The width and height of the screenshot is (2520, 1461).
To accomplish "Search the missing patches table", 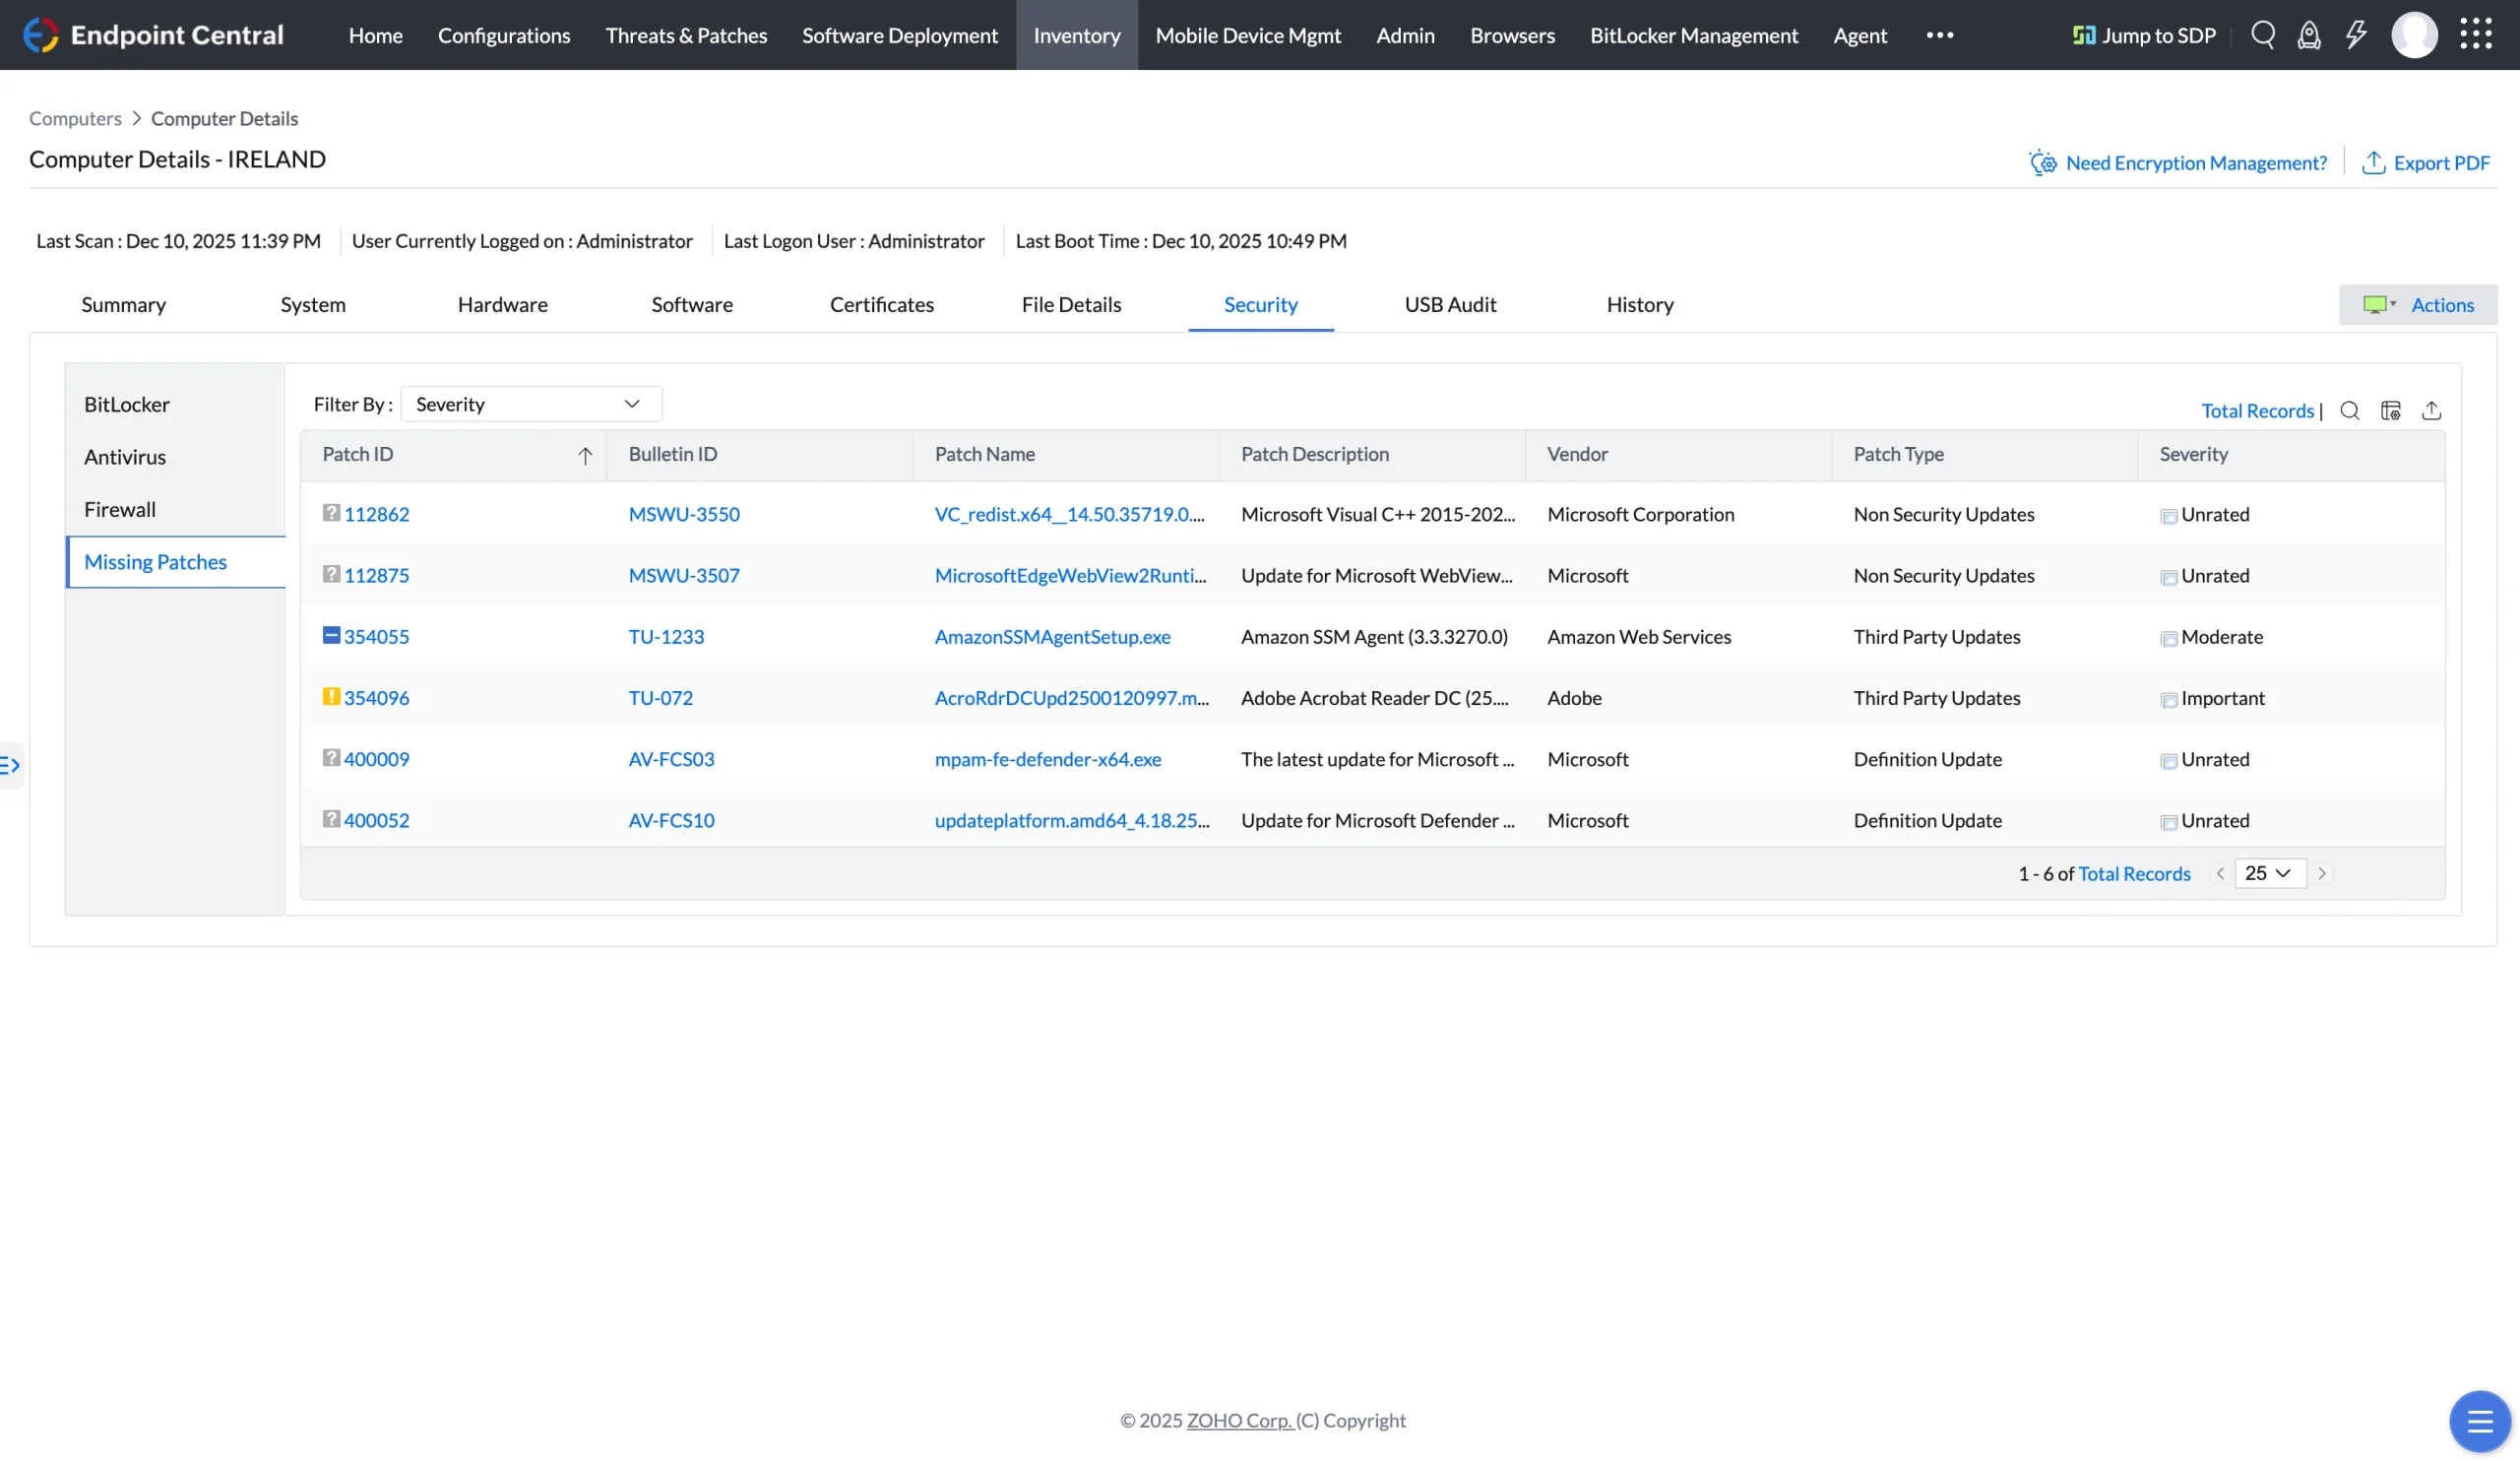I will 2350,410.
